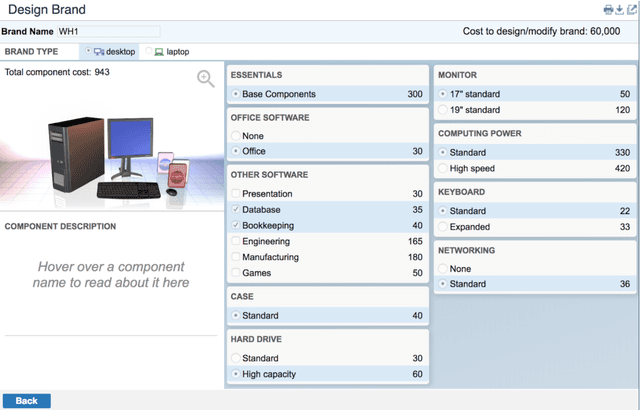Open page in new window icon

(x=631, y=9)
